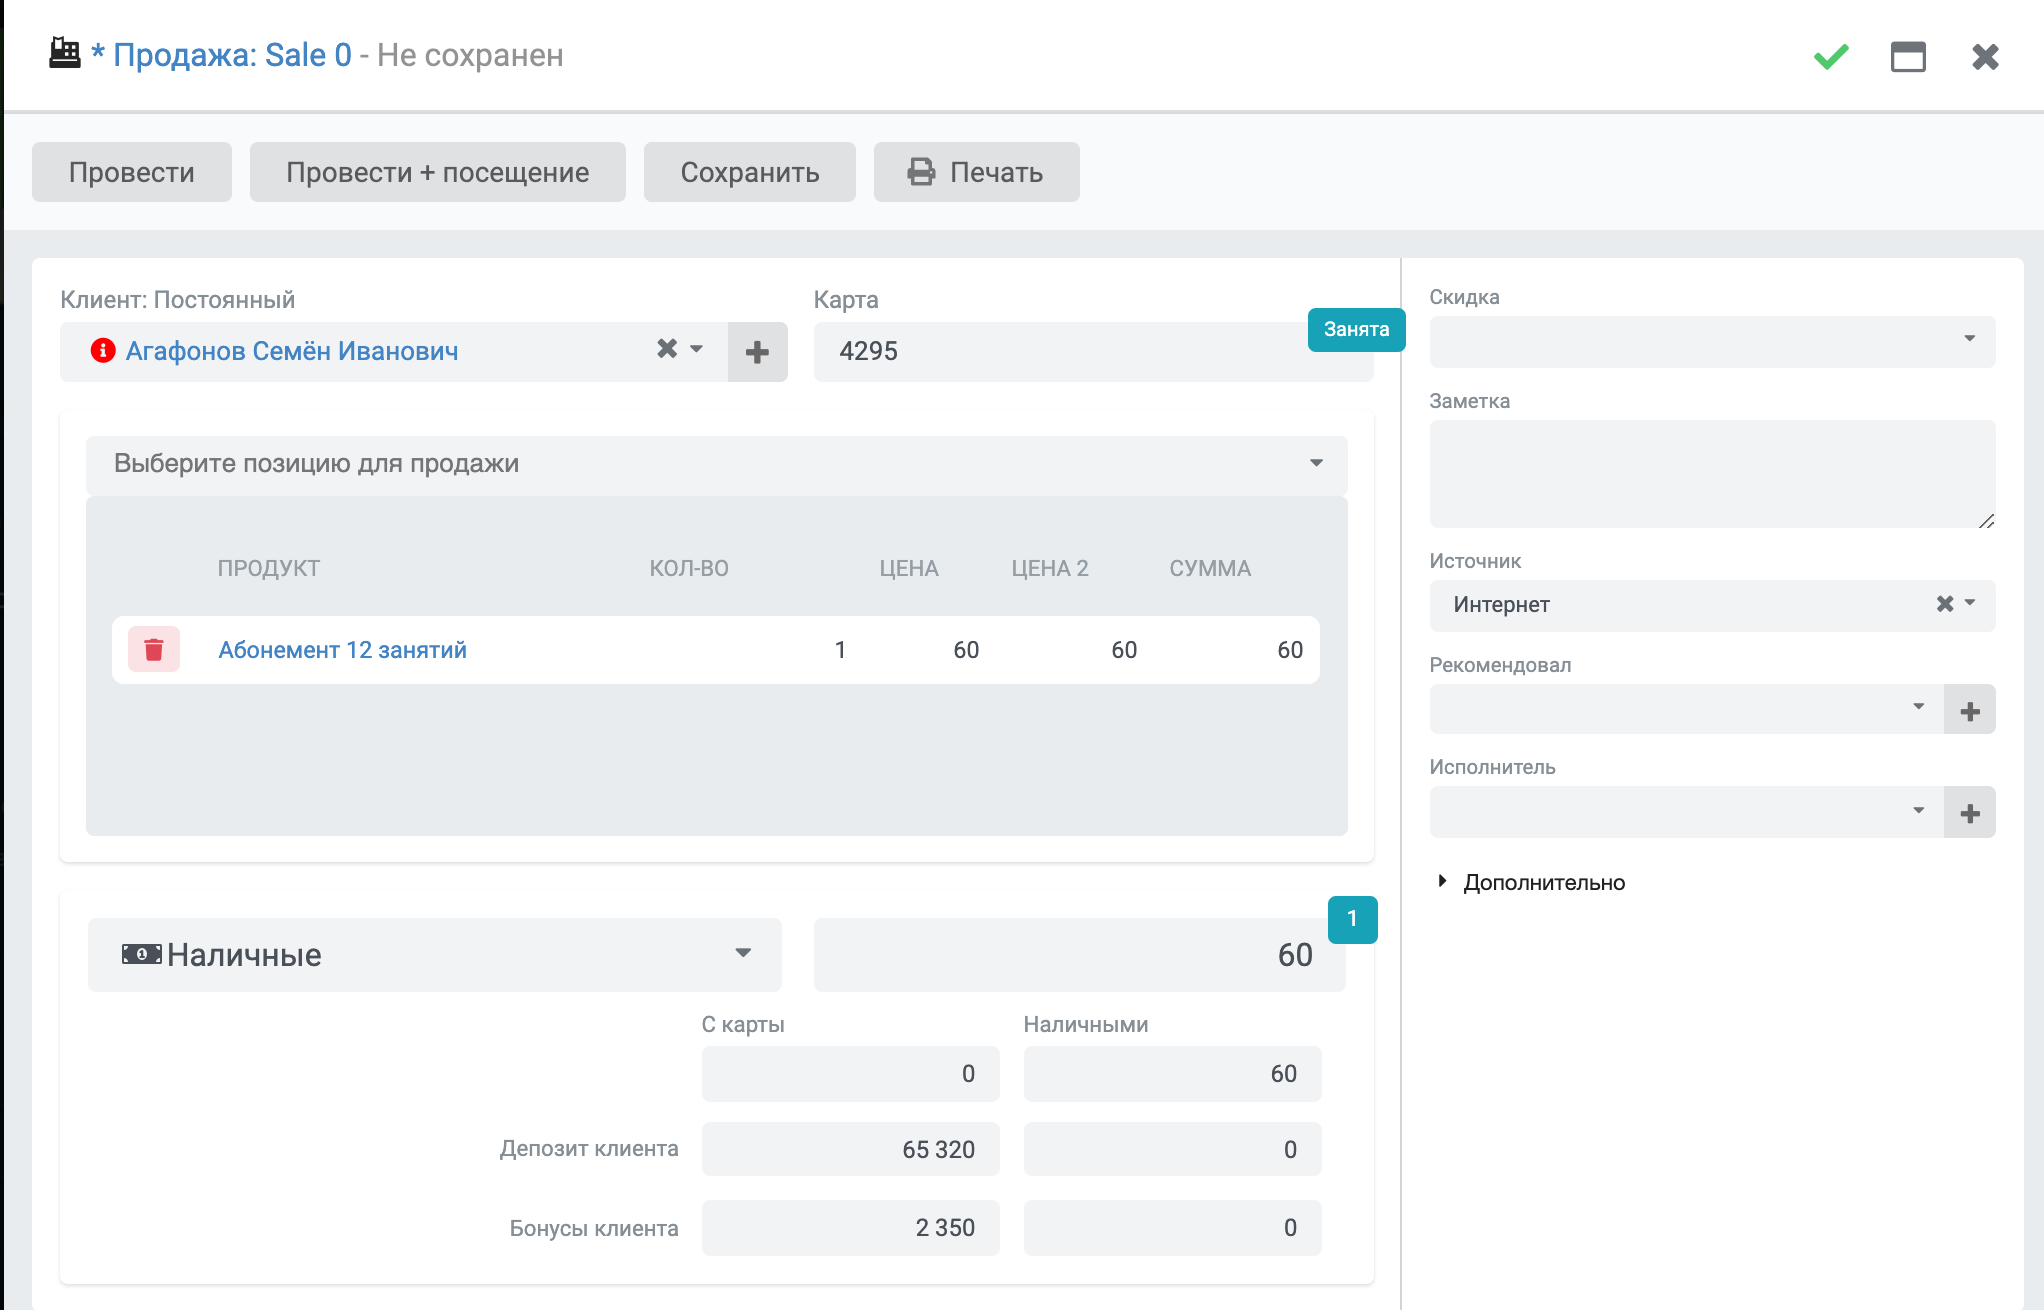Clear the selected client Агафонов
This screenshot has width=2044, height=1310.
[x=667, y=348]
